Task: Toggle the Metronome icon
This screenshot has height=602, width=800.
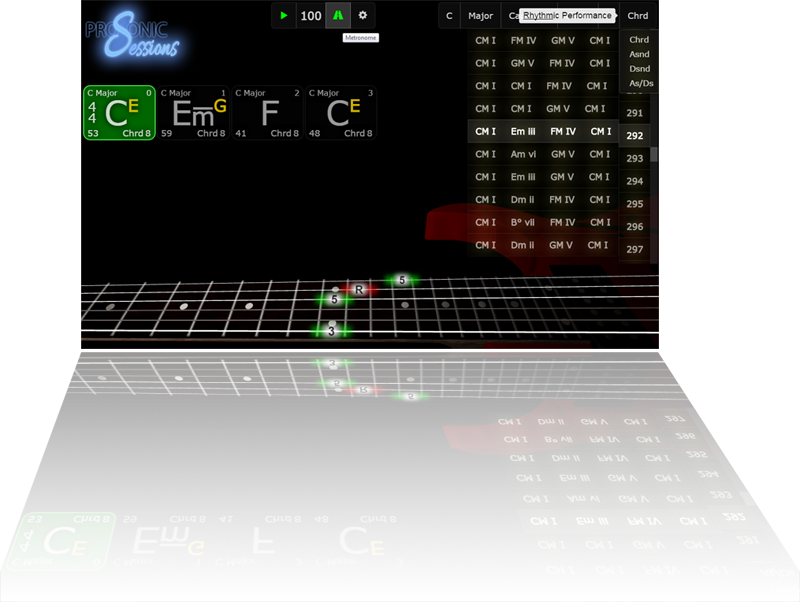Action: click(x=340, y=15)
